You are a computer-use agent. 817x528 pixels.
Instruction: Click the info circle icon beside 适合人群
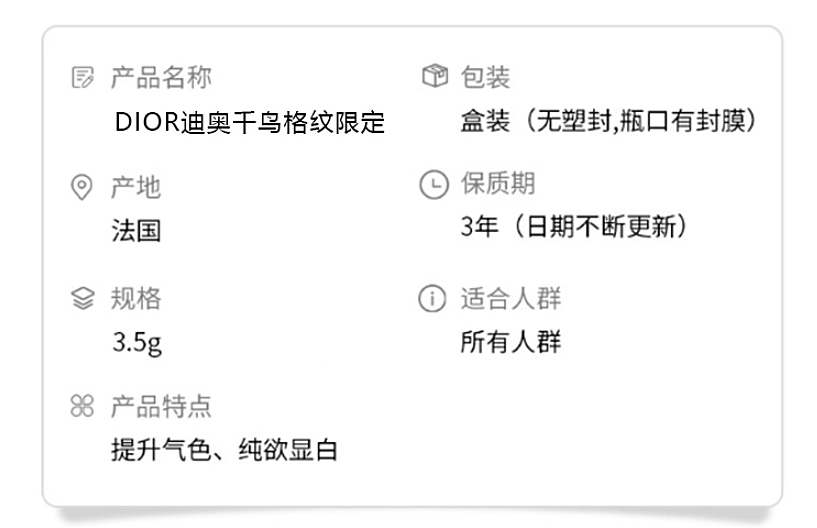[432, 299]
